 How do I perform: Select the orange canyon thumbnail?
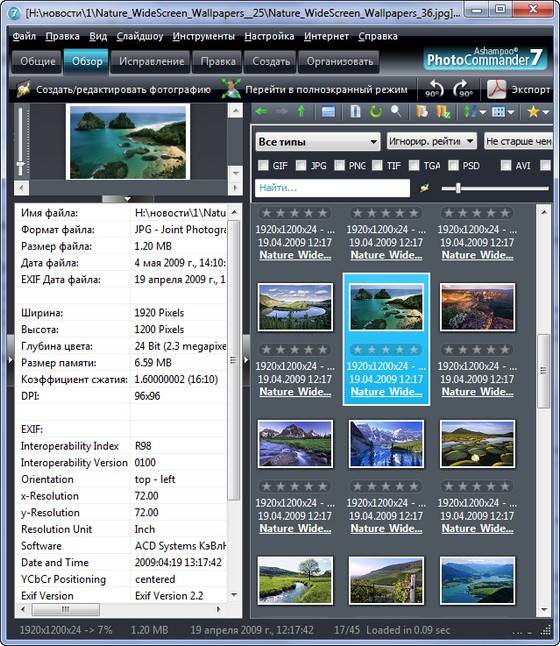(477, 307)
